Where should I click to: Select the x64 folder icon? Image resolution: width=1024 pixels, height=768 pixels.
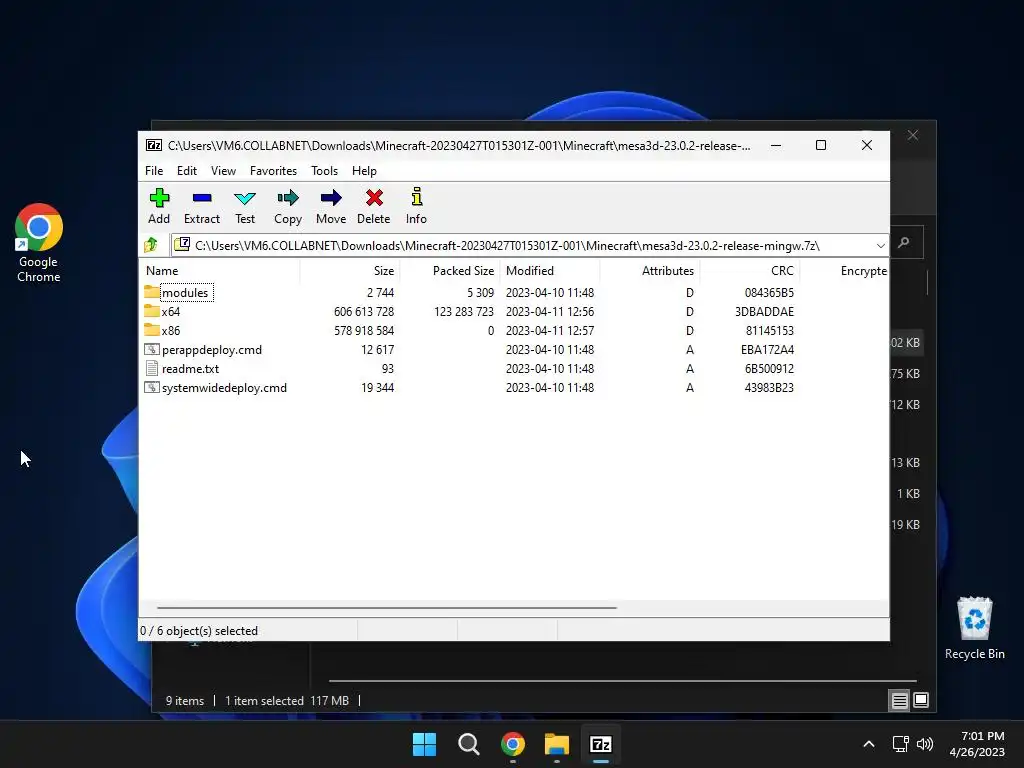coord(152,311)
